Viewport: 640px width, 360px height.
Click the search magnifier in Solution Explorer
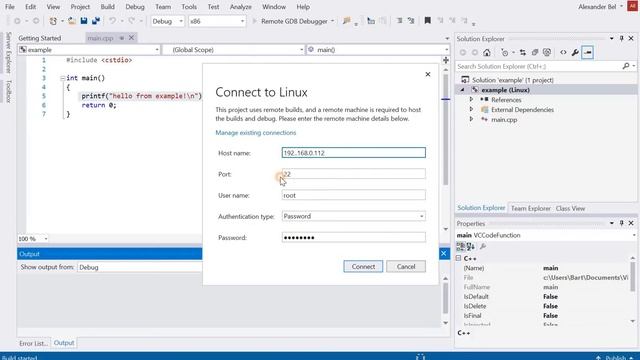[626, 66]
